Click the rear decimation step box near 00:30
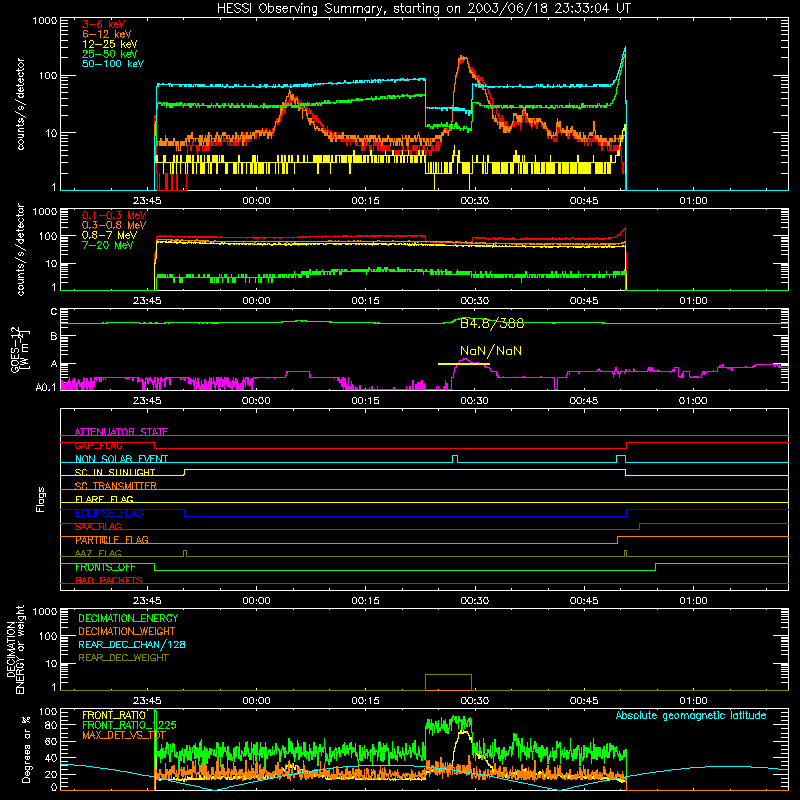The image size is (800, 800). pos(448,682)
